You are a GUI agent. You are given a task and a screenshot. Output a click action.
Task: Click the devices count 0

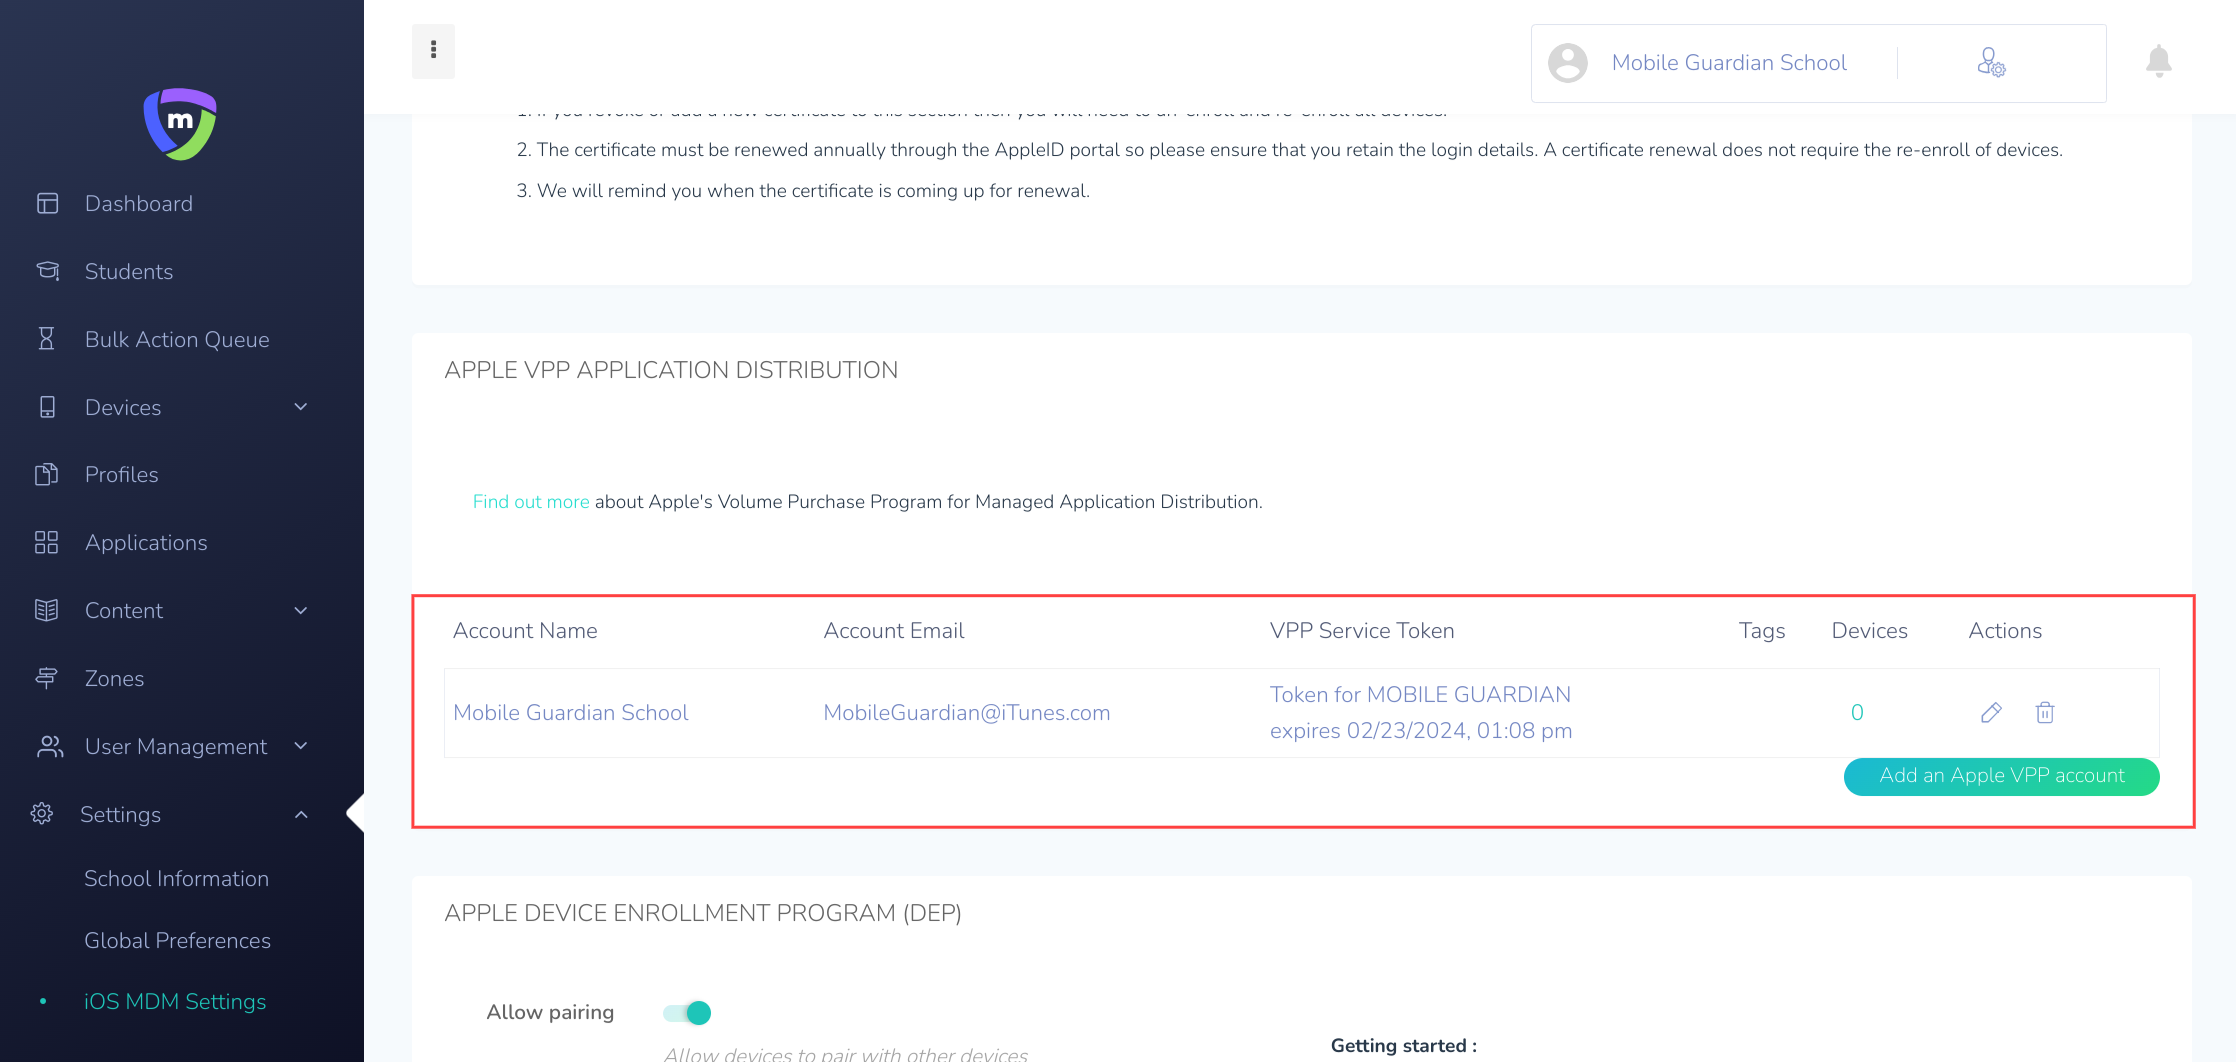[1857, 712]
